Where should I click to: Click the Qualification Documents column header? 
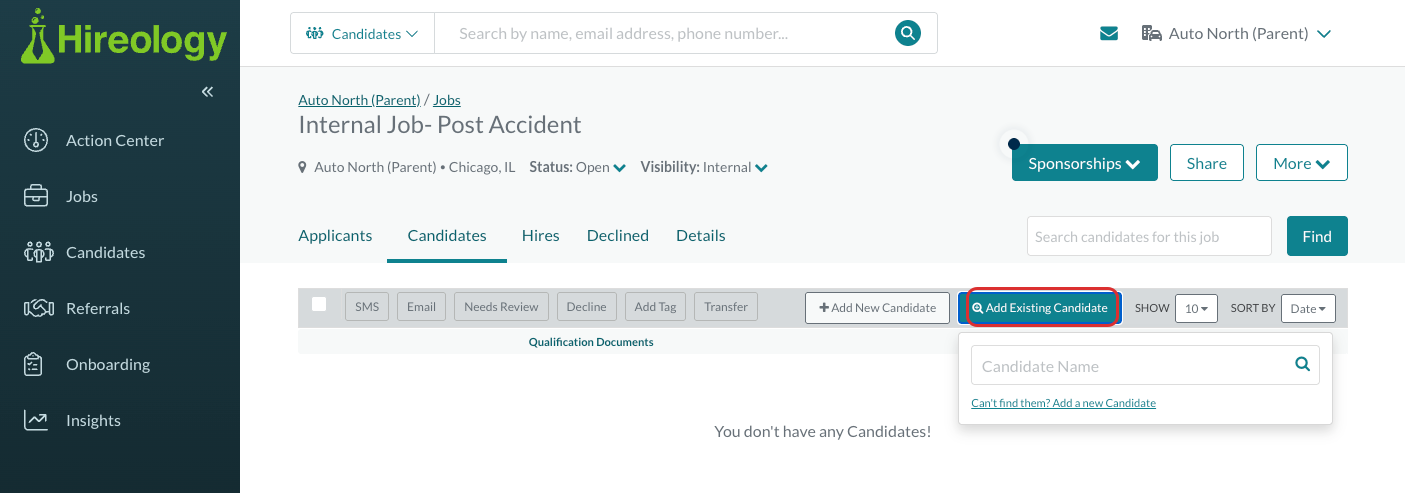pos(591,342)
